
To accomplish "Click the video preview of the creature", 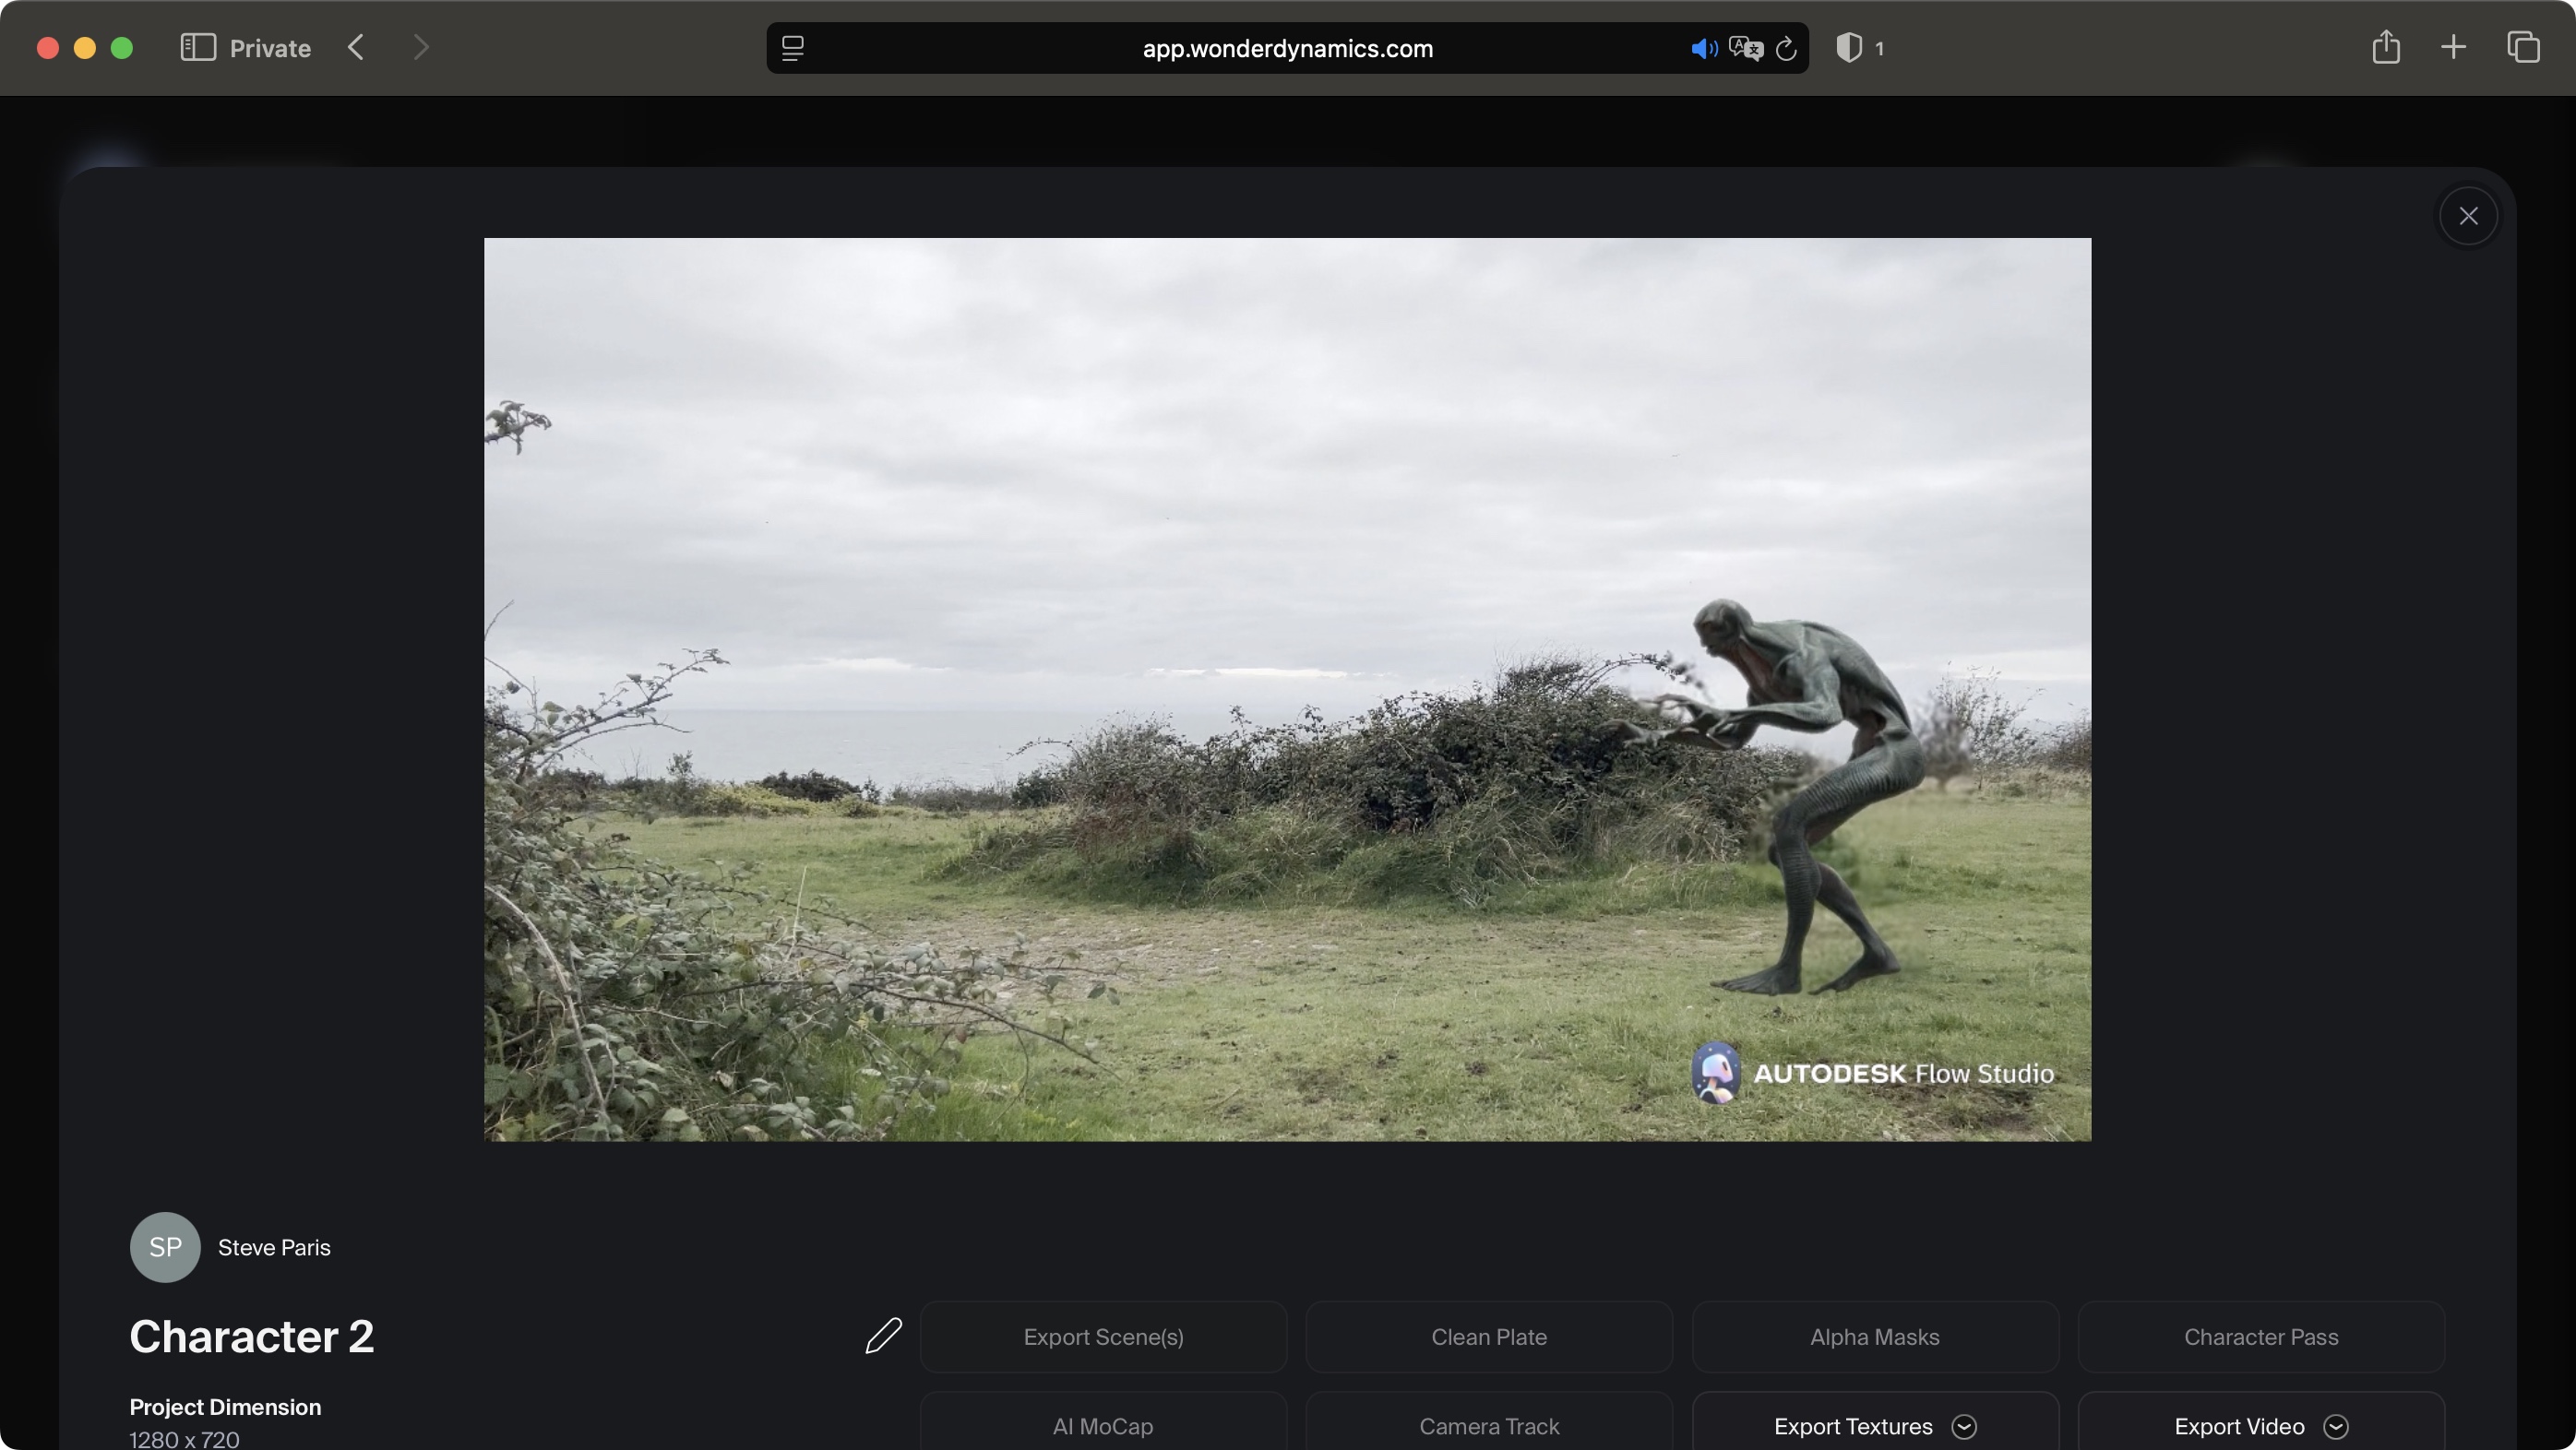I will click(1287, 689).
